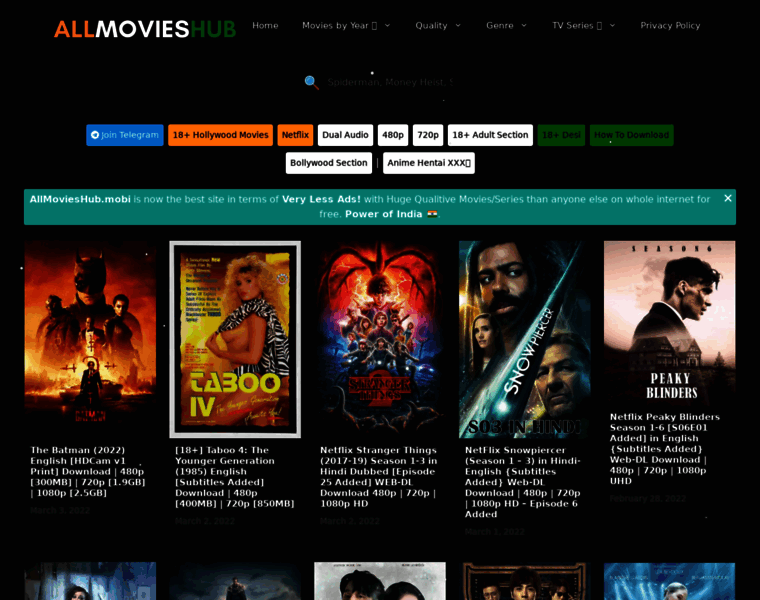This screenshot has width=760, height=600.
Task: Open the Privacy Policy page
Action: 670,25
